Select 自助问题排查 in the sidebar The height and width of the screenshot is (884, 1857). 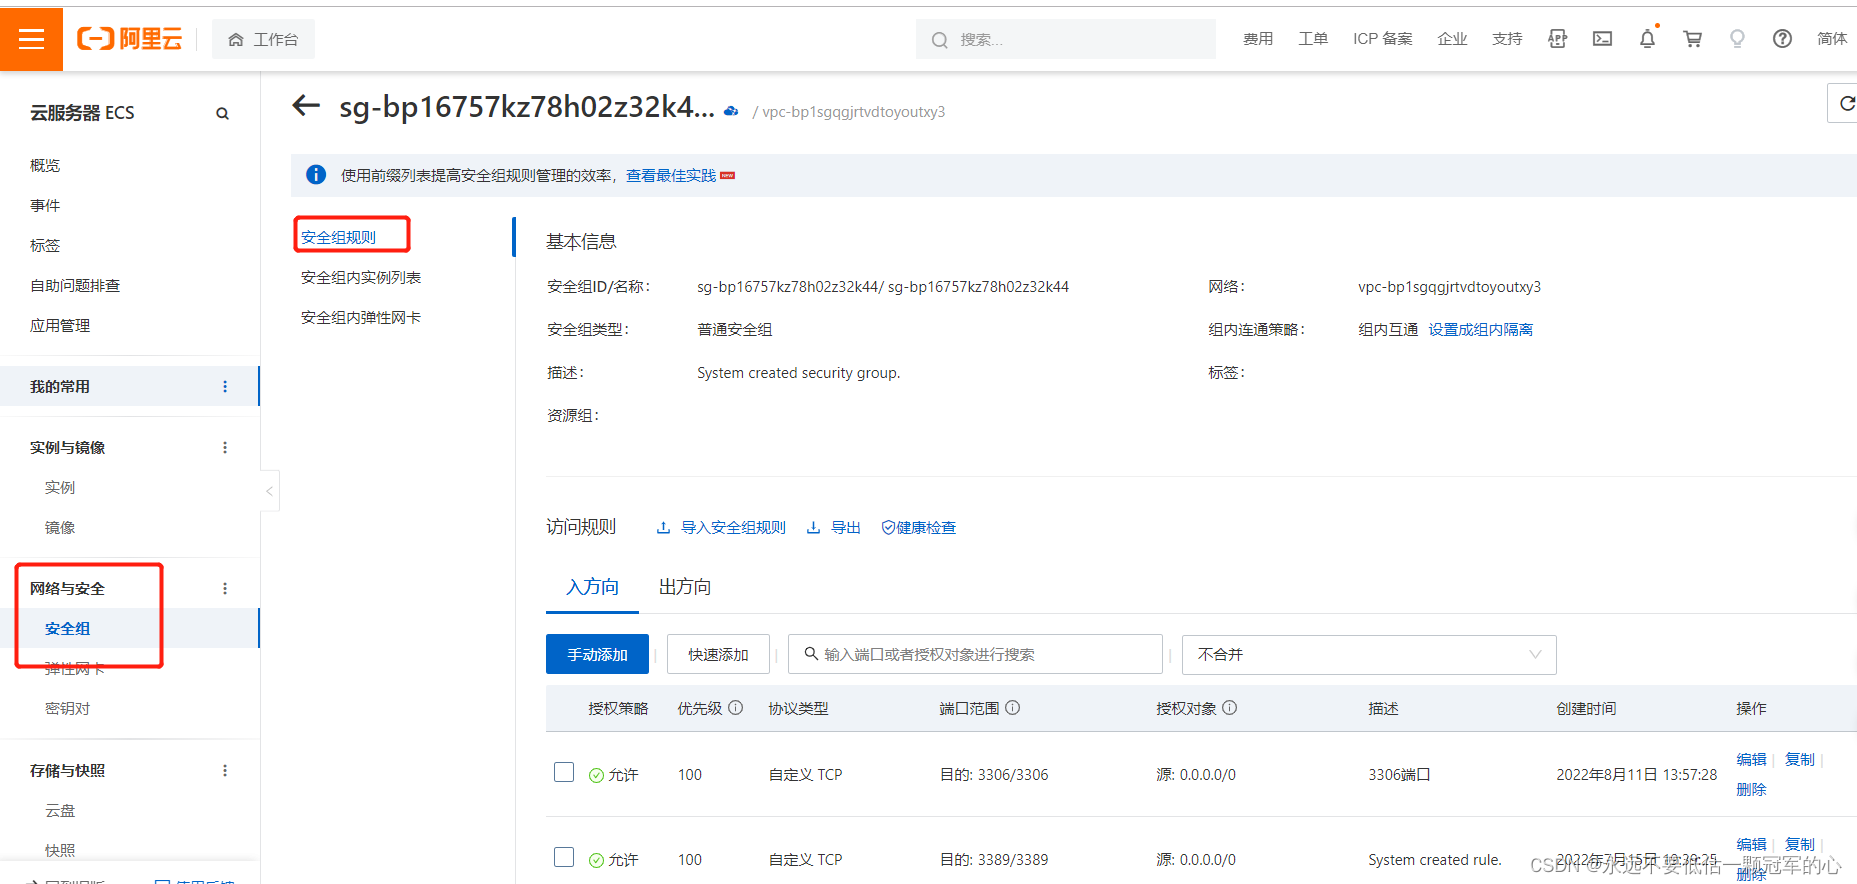pyautogui.click(x=75, y=285)
